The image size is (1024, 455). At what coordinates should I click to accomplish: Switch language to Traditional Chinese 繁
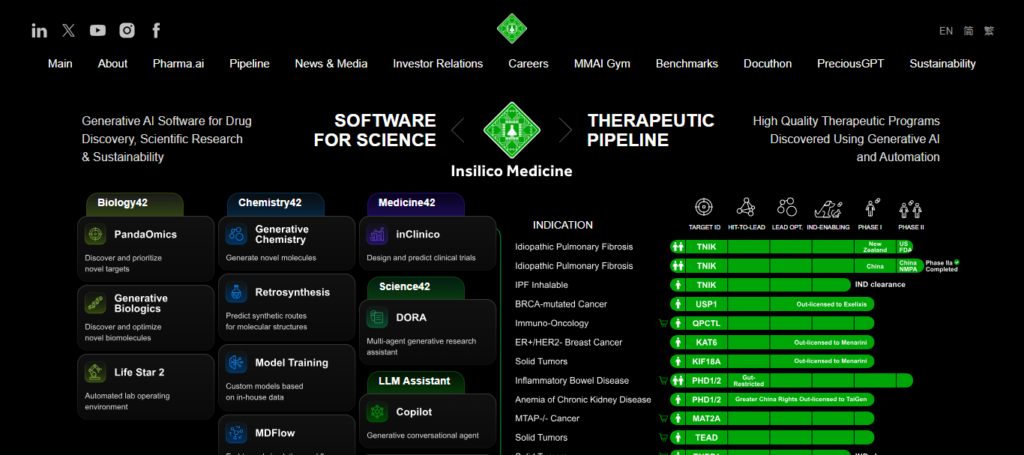click(989, 31)
